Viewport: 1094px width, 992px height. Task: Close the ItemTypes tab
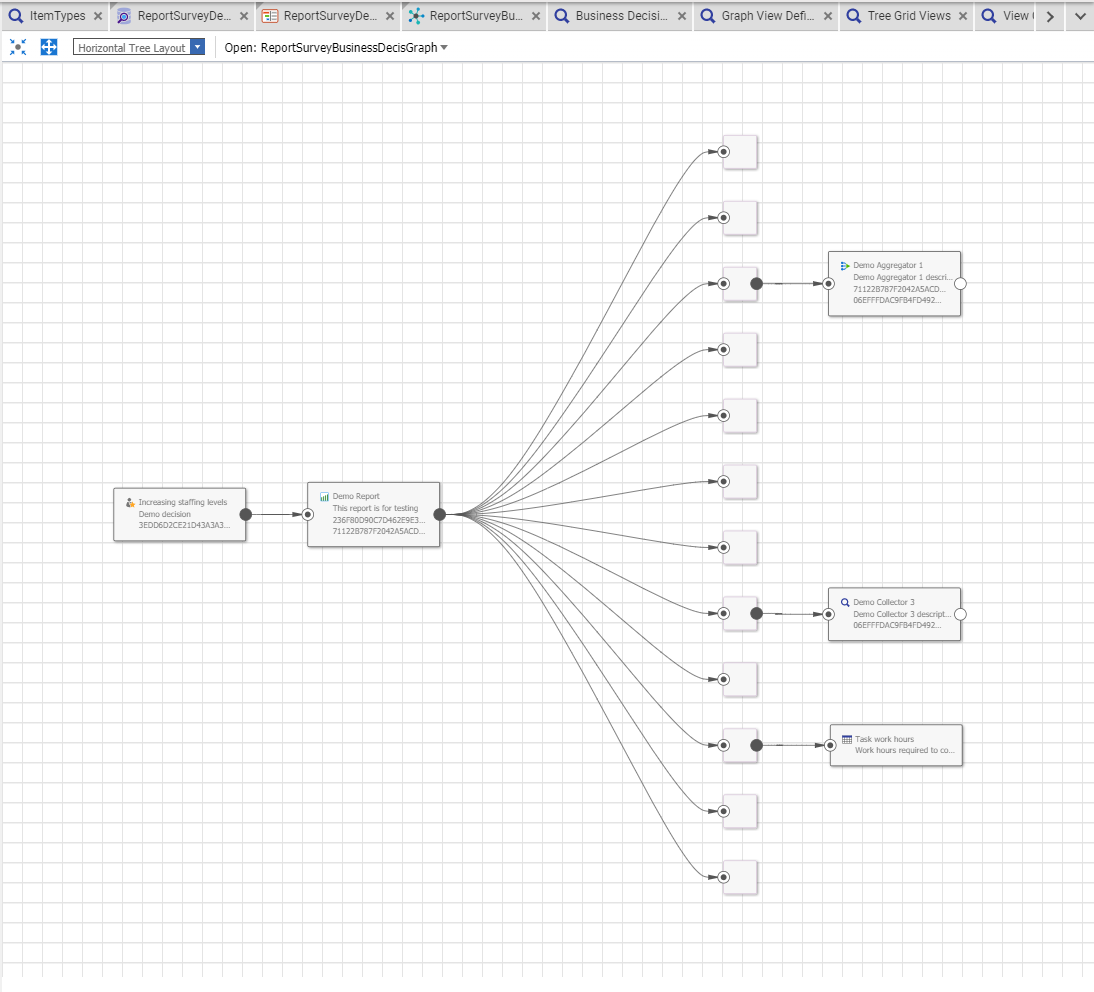coord(98,16)
